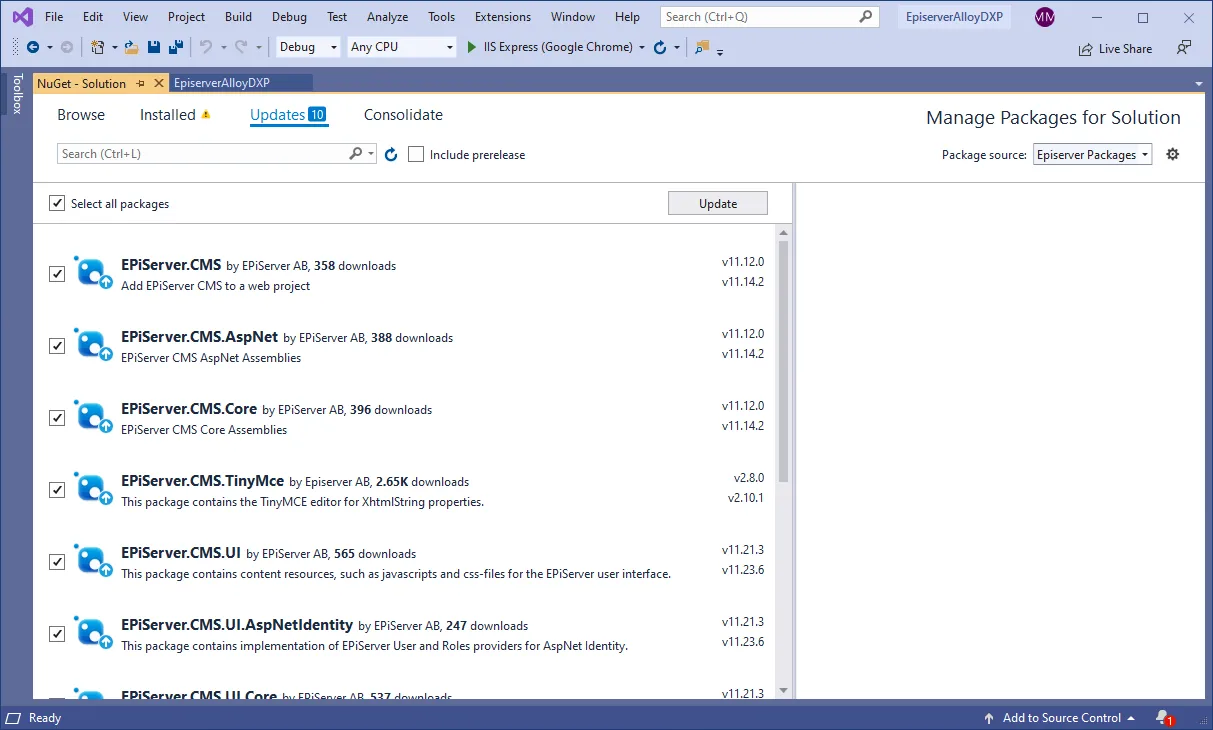Screen dimensions: 1213x730
Task: Open the Build menu
Action: tap(238, 17)
